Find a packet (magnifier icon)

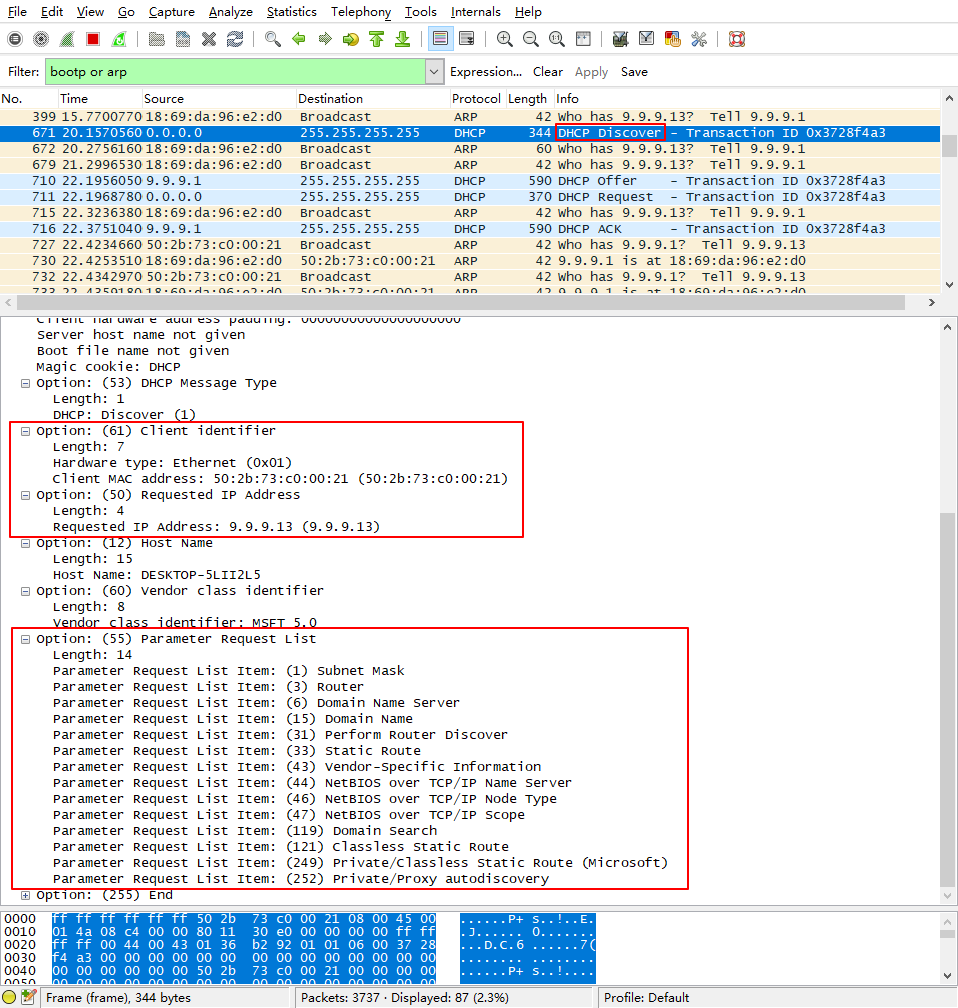[273, 39]
